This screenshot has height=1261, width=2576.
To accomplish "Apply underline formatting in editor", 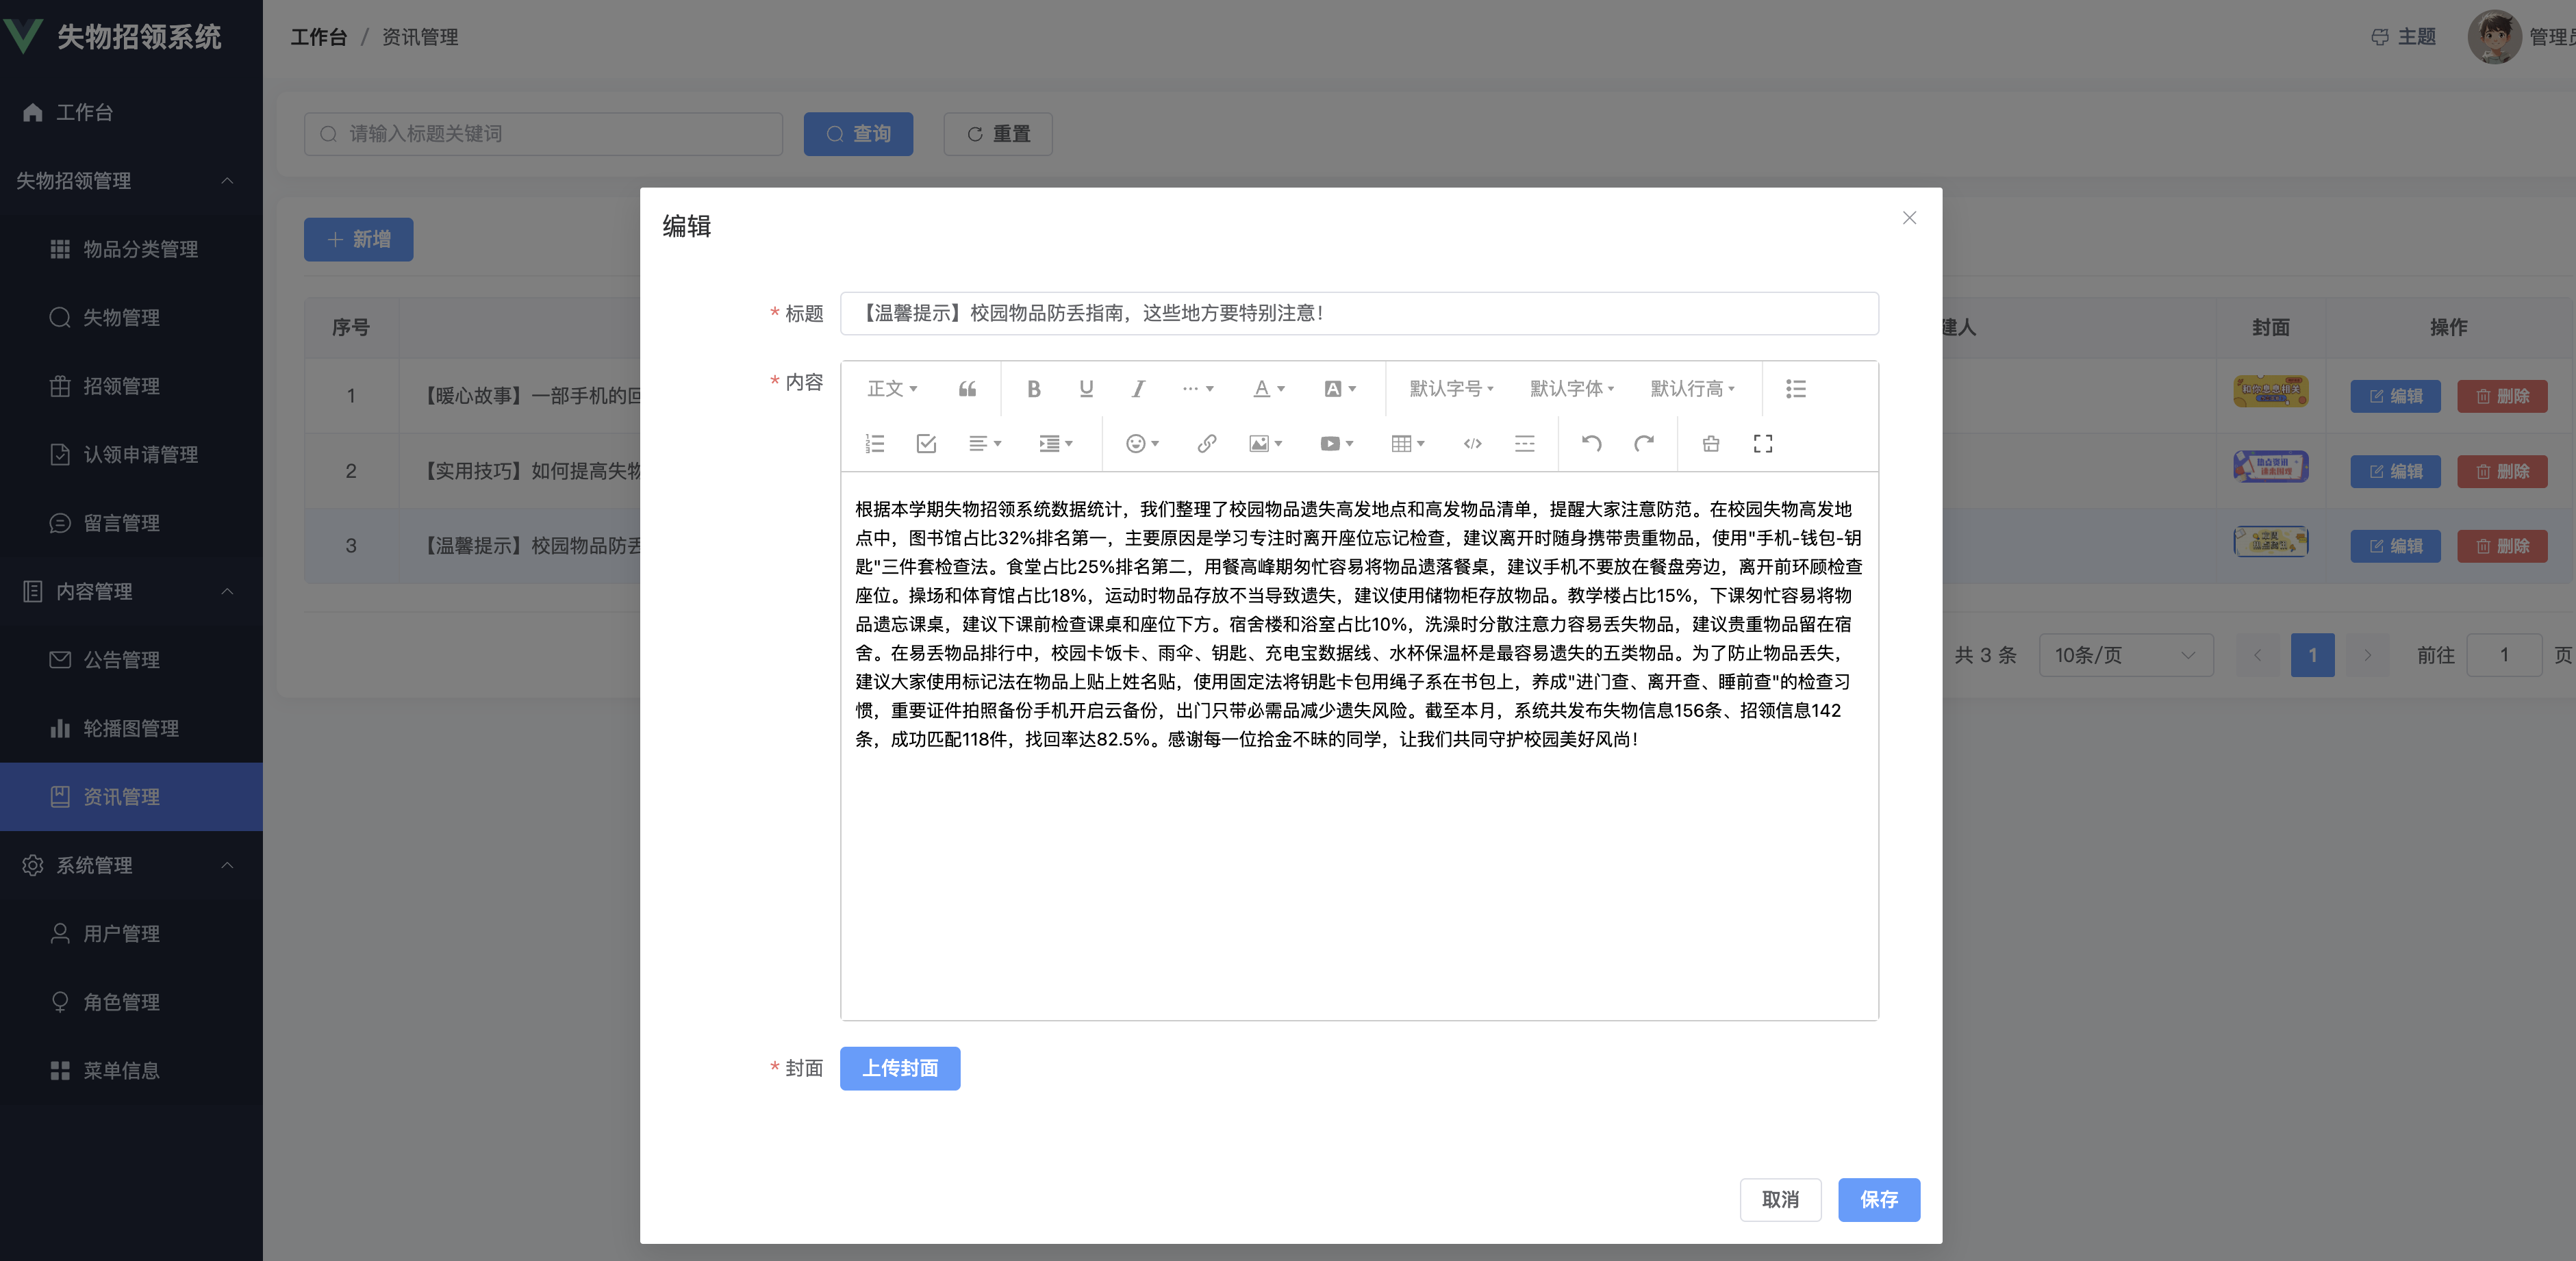I will 1086,389.
